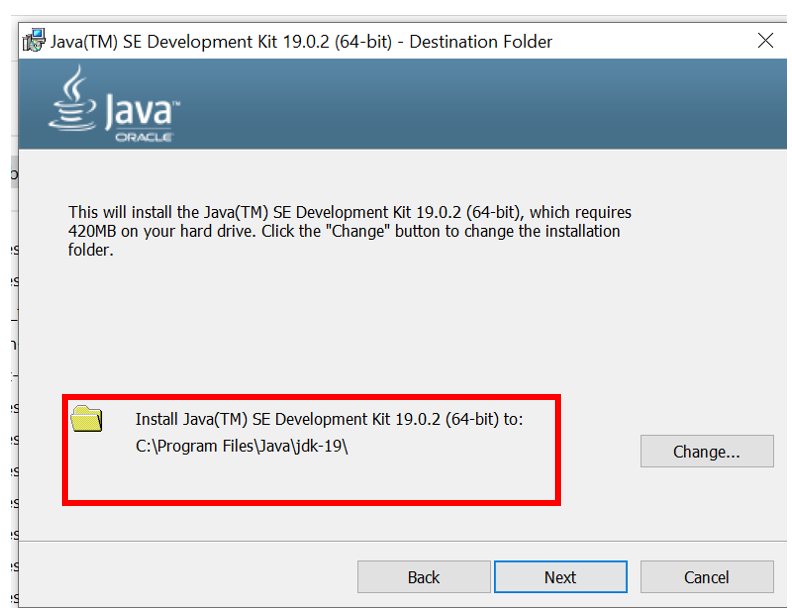
Task: Cancel the JDK installation
Action: click(x=707, y=577)
